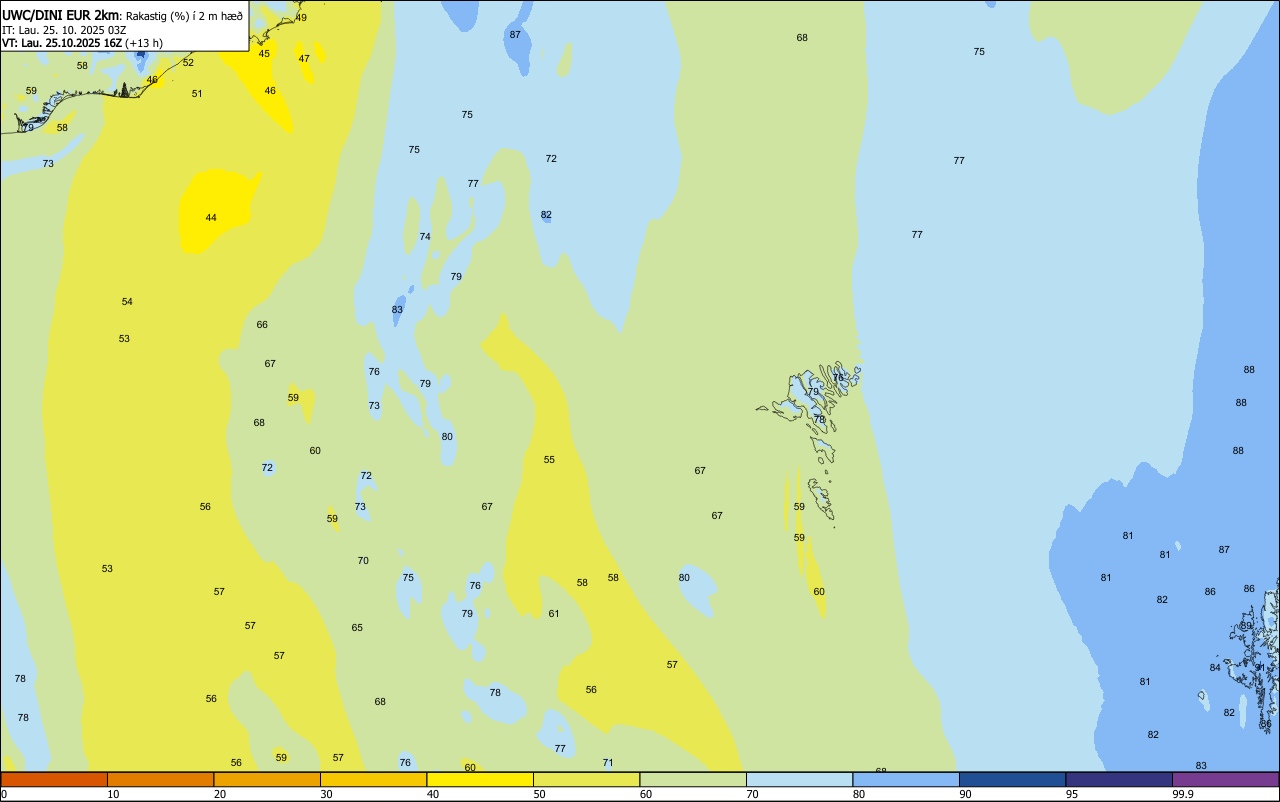
Task: Click the humidity value '49' on the map
Action: pyautogui.click(x=301, y=17)
